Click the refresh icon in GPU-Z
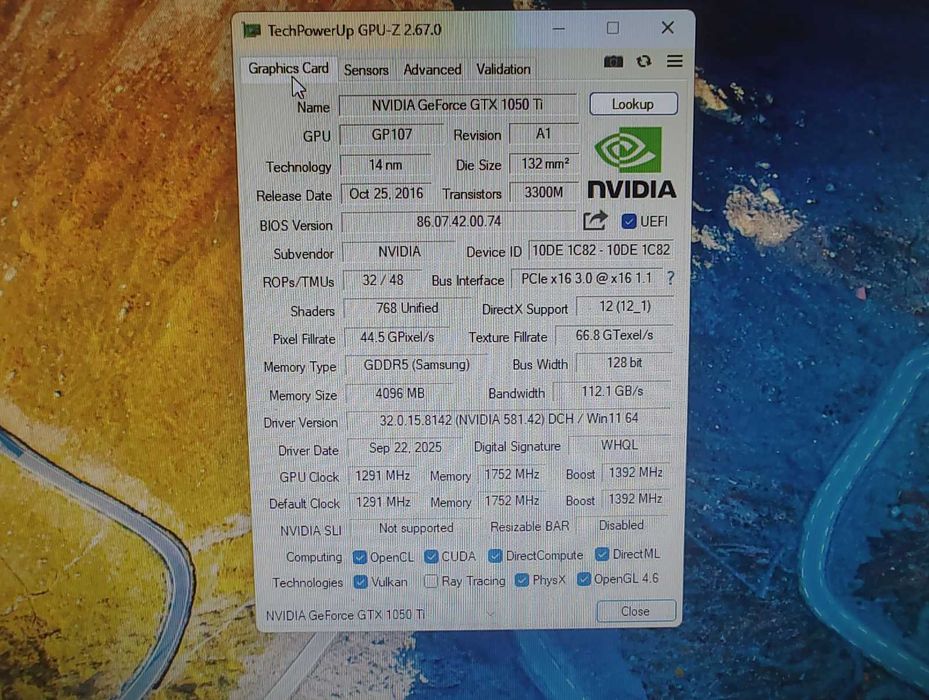This screenshot has width=929, height=700. point(644,61)
